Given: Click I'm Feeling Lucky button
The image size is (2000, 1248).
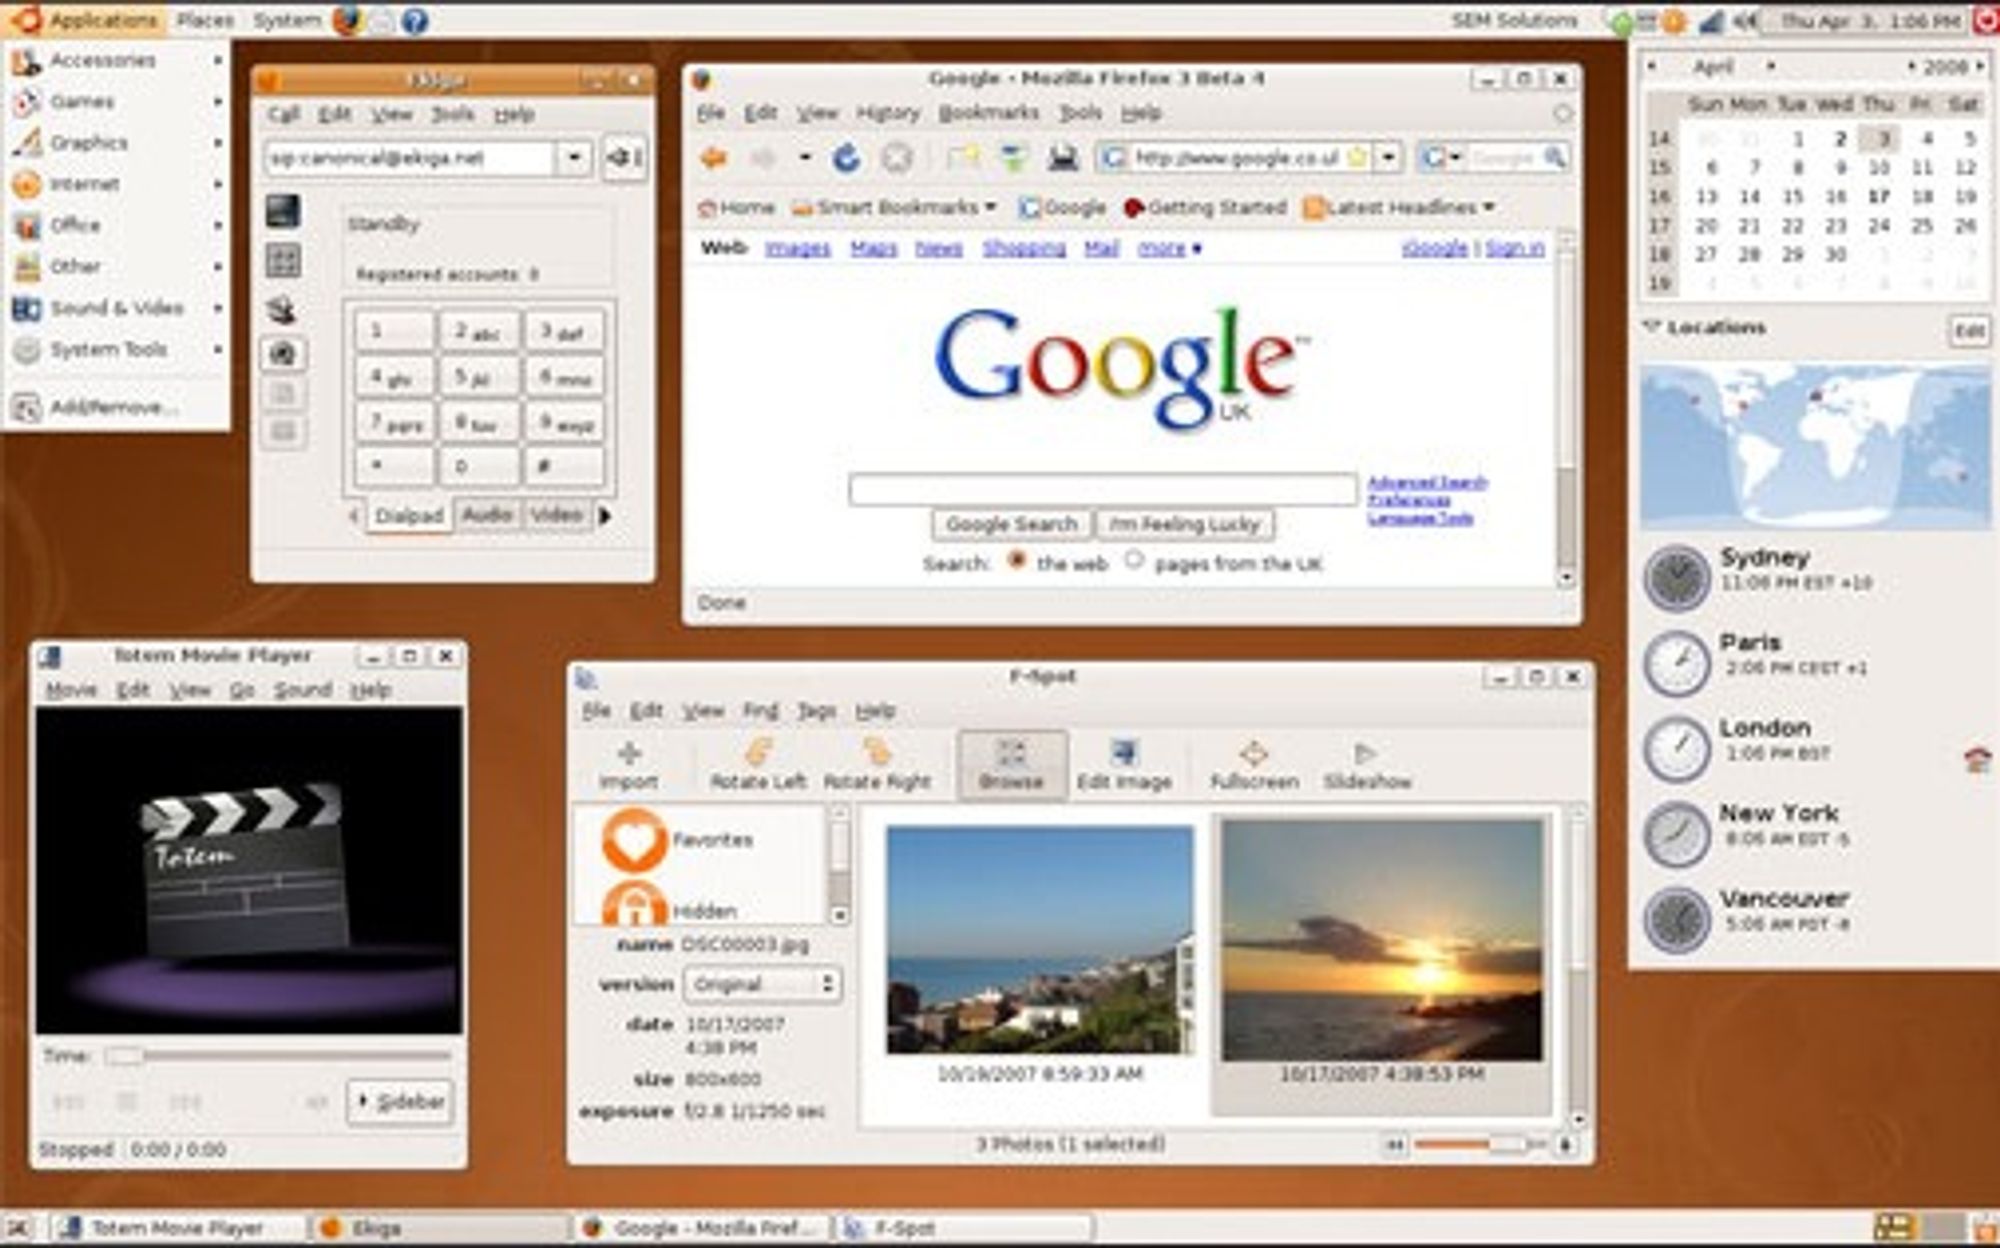Looking at the screenshot, I should 1185,524.
